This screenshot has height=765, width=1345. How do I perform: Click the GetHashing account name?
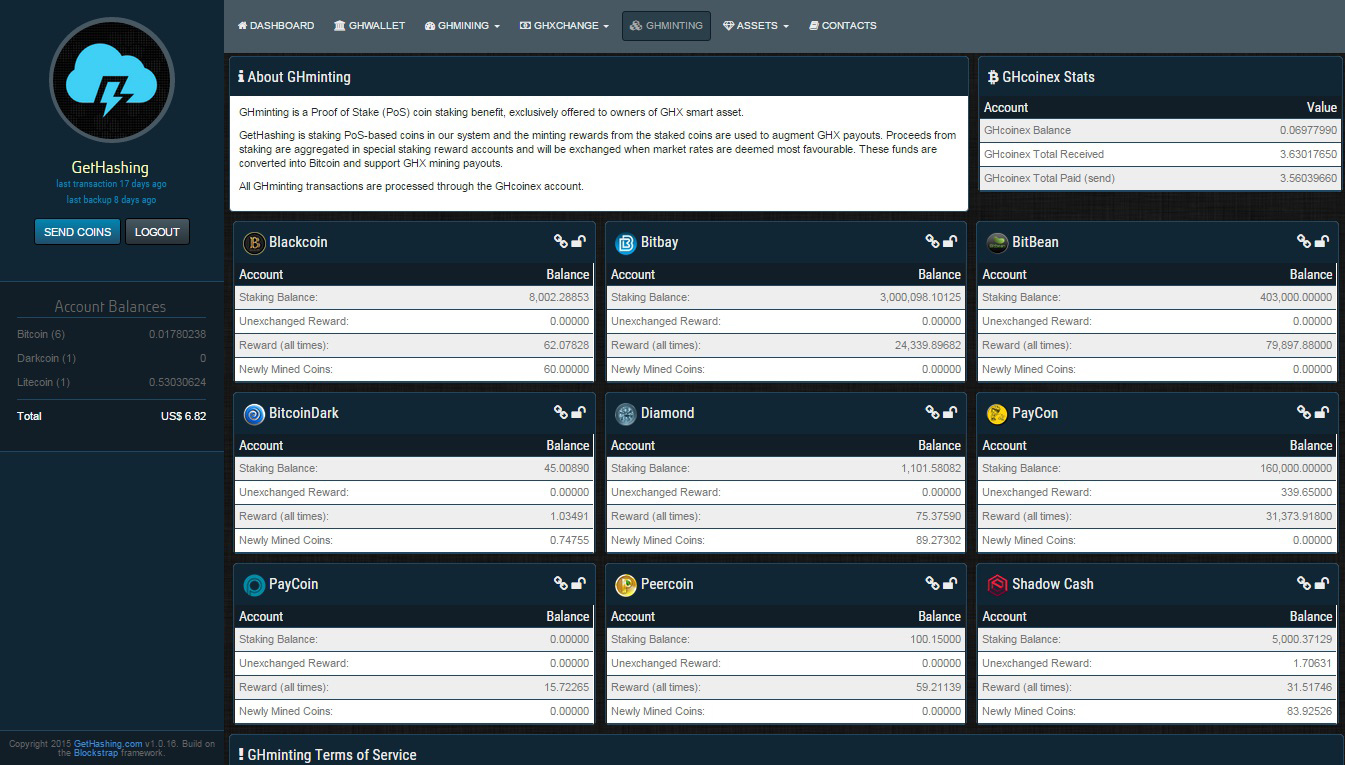(110, 168)
